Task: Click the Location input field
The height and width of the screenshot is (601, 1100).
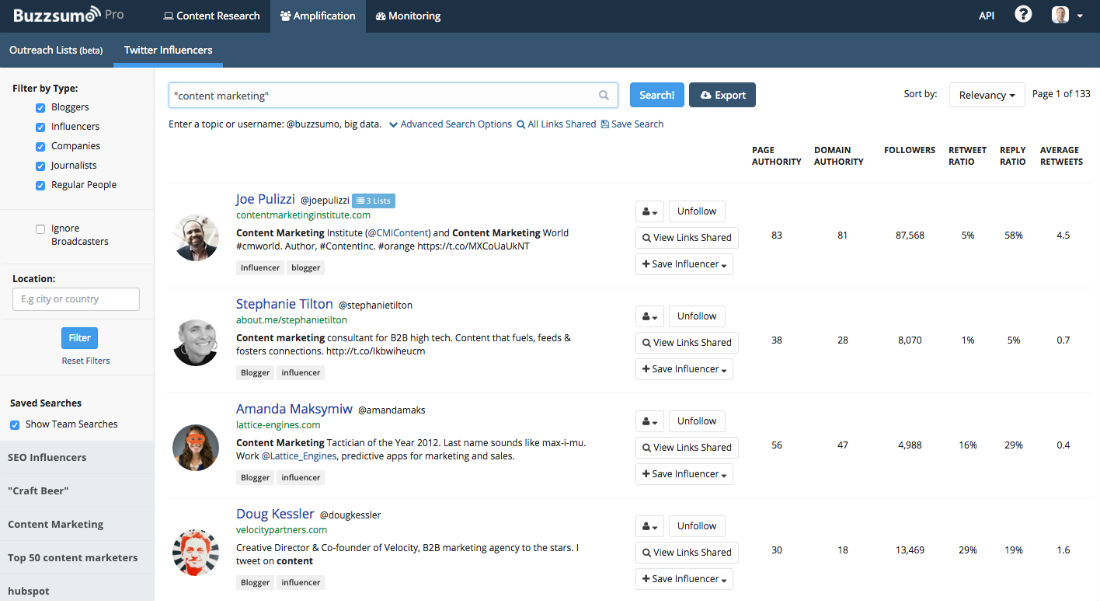Action: coord(76,299)
